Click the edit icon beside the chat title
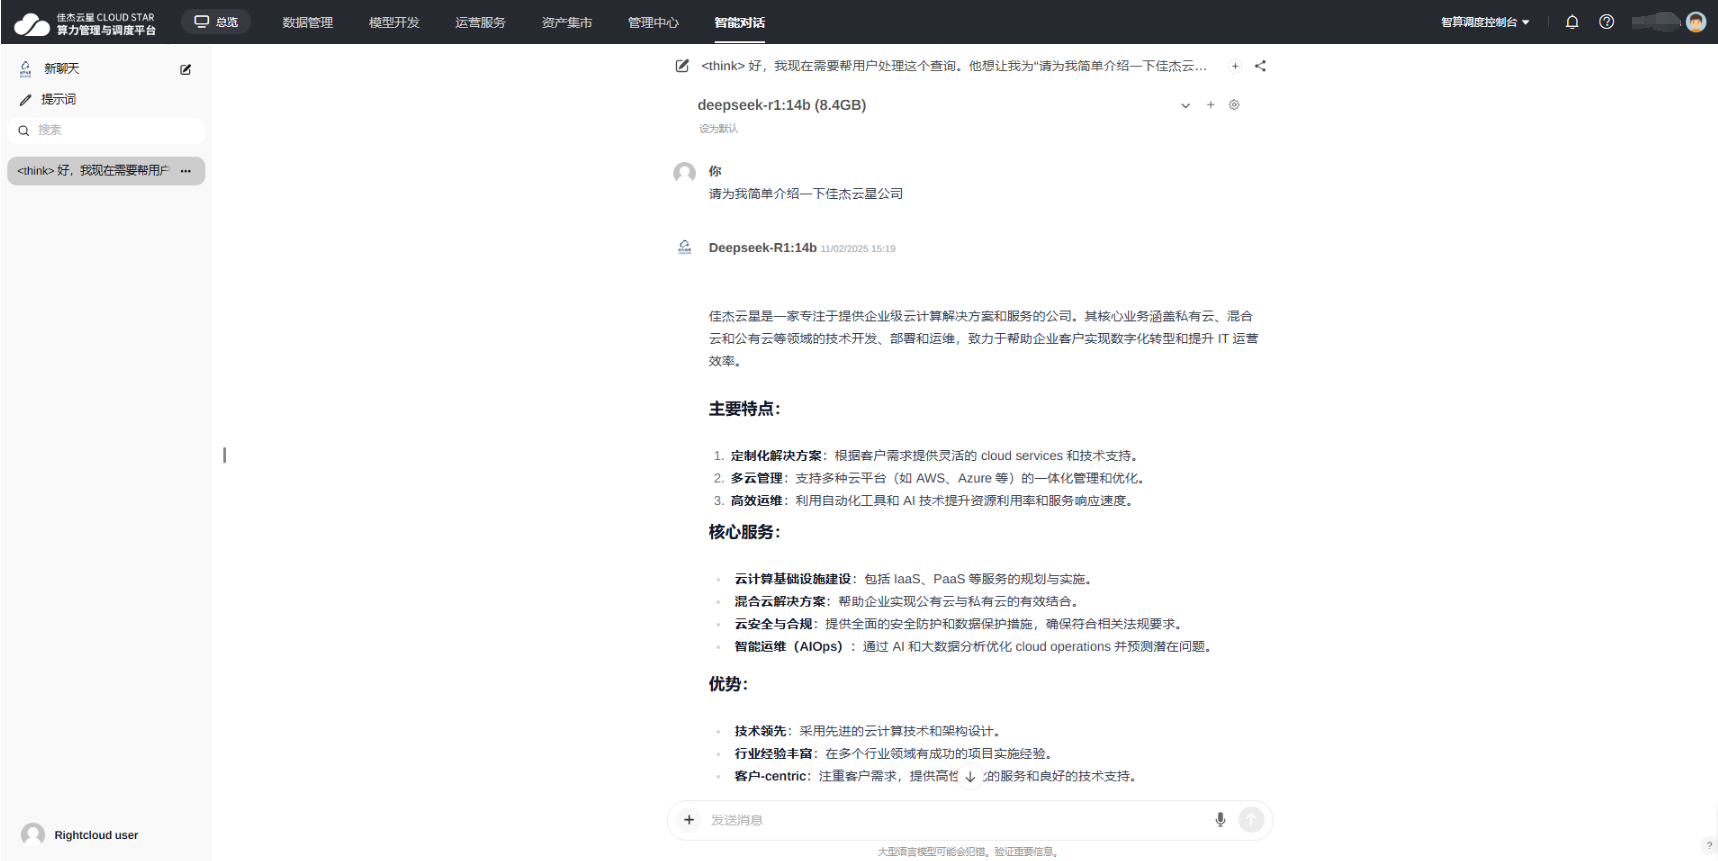This screenshot has width=1718, height=861. (x=682, y=66)
